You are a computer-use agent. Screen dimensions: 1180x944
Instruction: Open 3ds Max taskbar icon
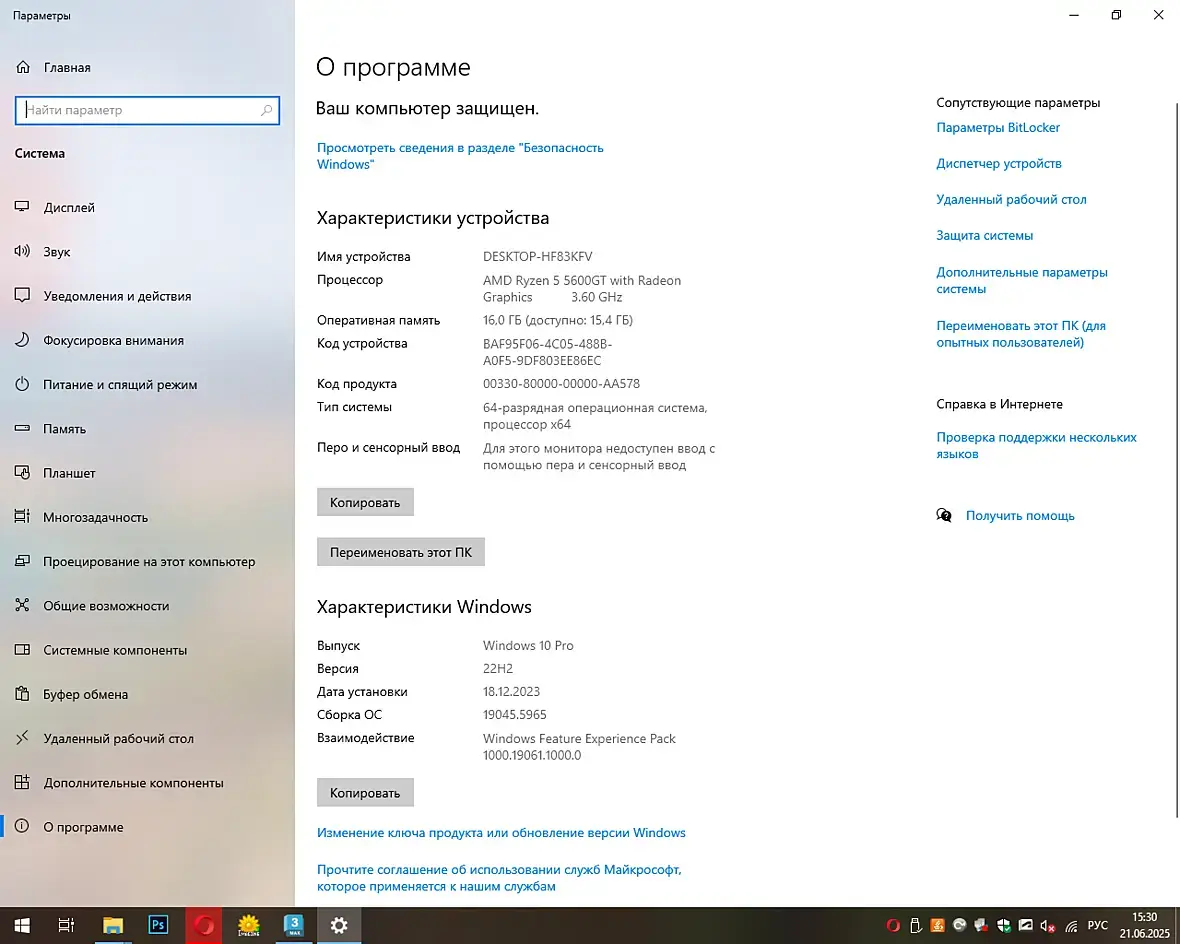[294, 925]
